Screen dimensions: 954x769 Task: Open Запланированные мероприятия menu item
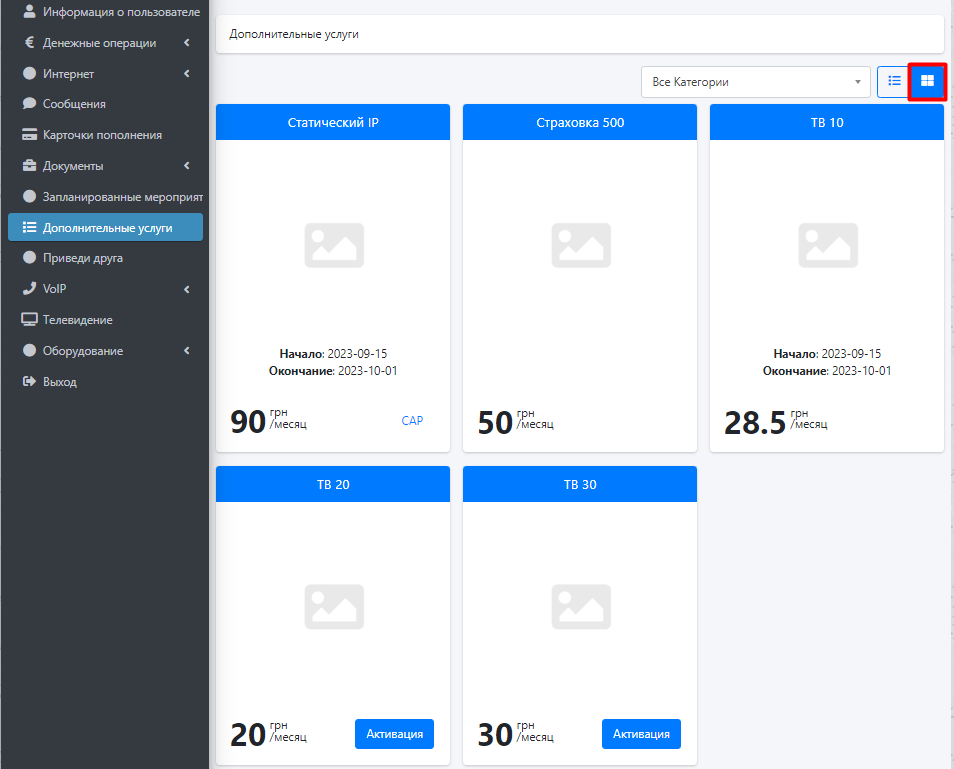[x=122, y=197]
